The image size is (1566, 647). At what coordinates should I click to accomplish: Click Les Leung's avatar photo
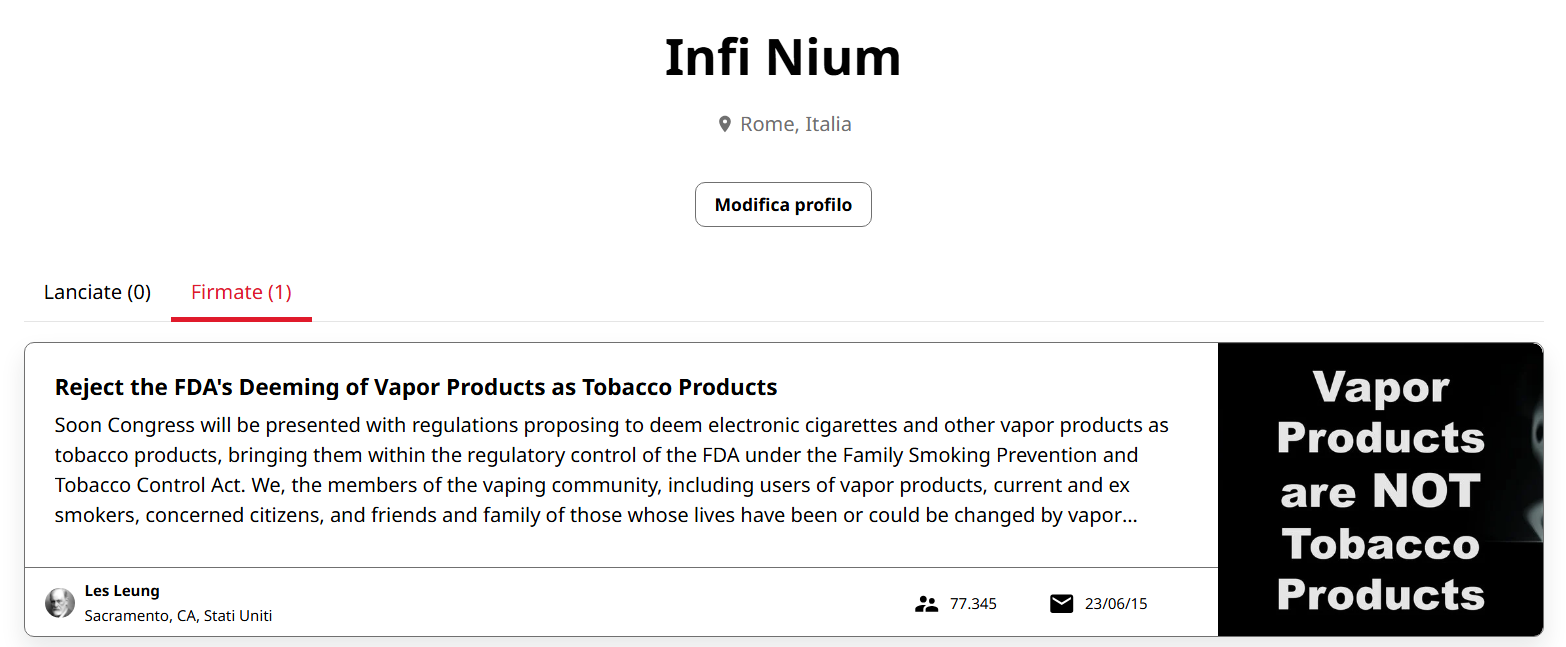[60, 603]
